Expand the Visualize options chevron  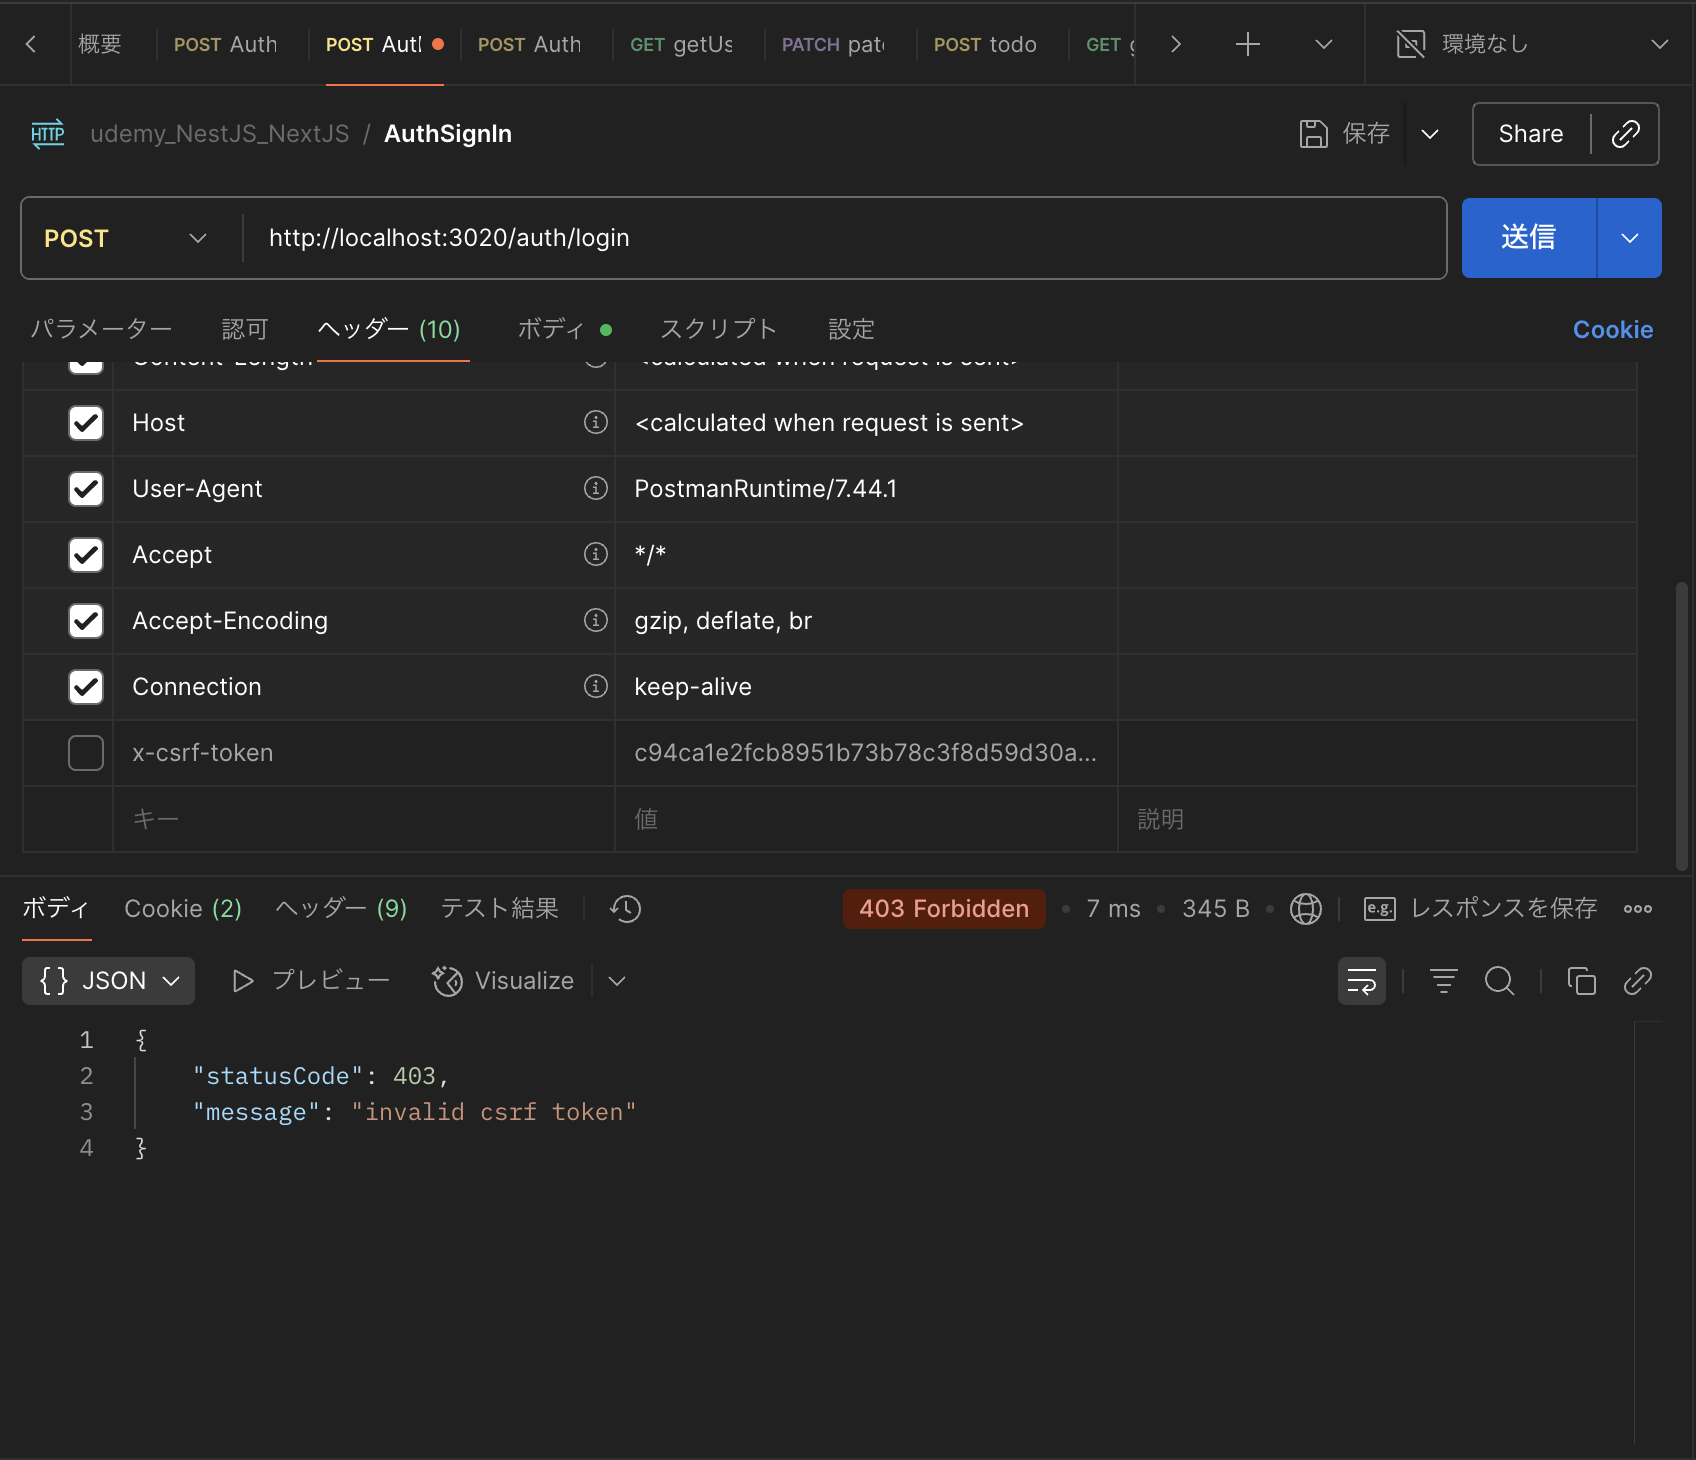click(617, 981)
